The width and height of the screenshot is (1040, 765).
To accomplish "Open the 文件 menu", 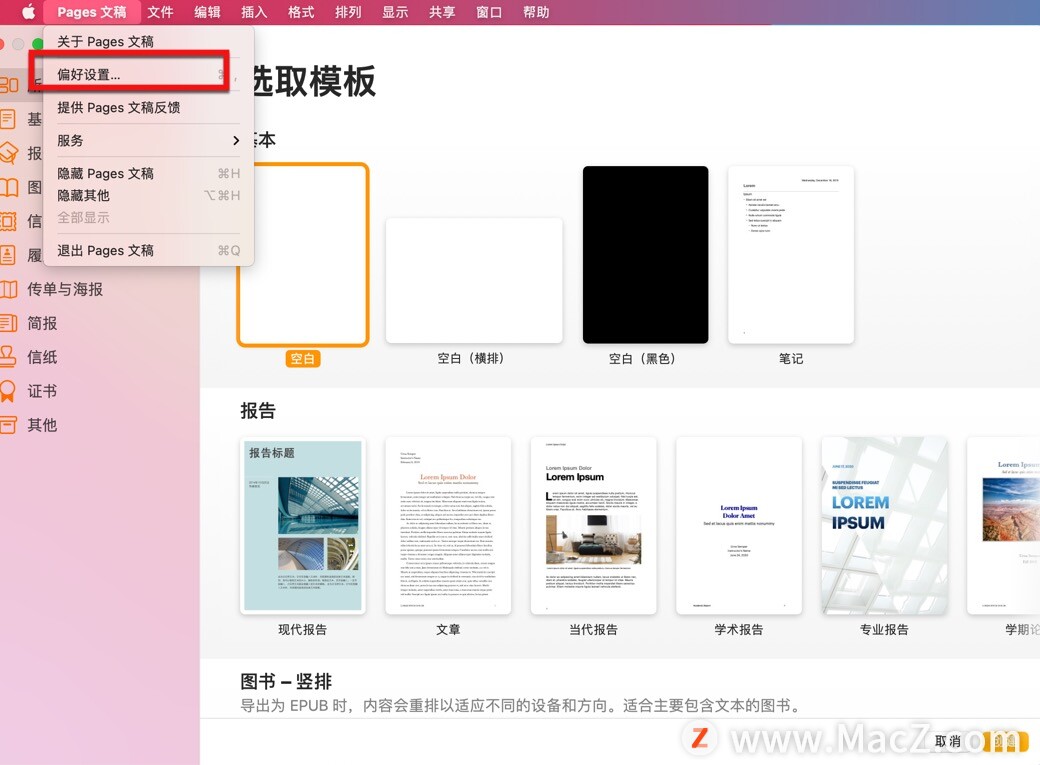I will point(160,12).
